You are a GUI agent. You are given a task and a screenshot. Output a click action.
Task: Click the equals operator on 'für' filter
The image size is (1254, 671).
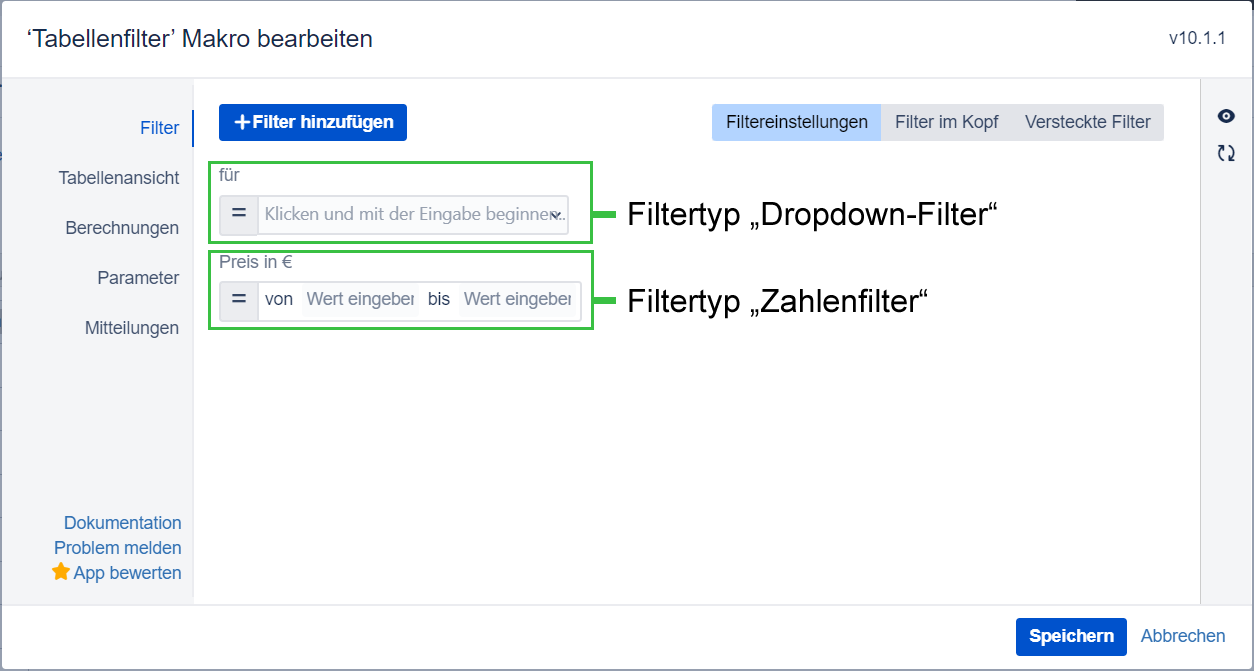pos(239,215)
